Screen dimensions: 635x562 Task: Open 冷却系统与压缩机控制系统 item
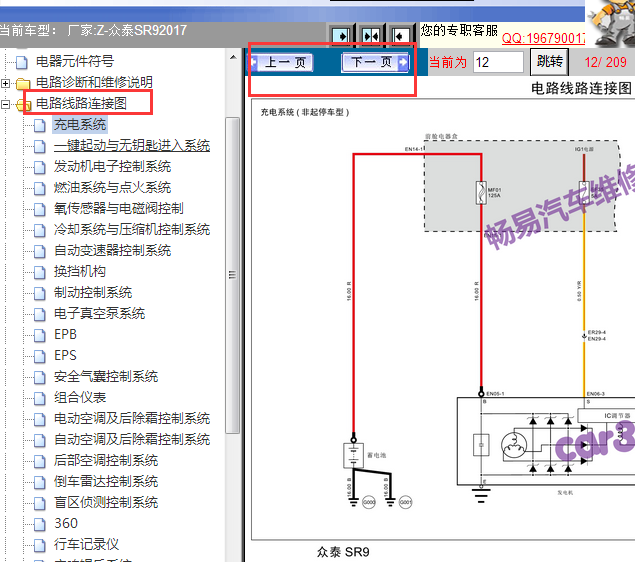132,230
